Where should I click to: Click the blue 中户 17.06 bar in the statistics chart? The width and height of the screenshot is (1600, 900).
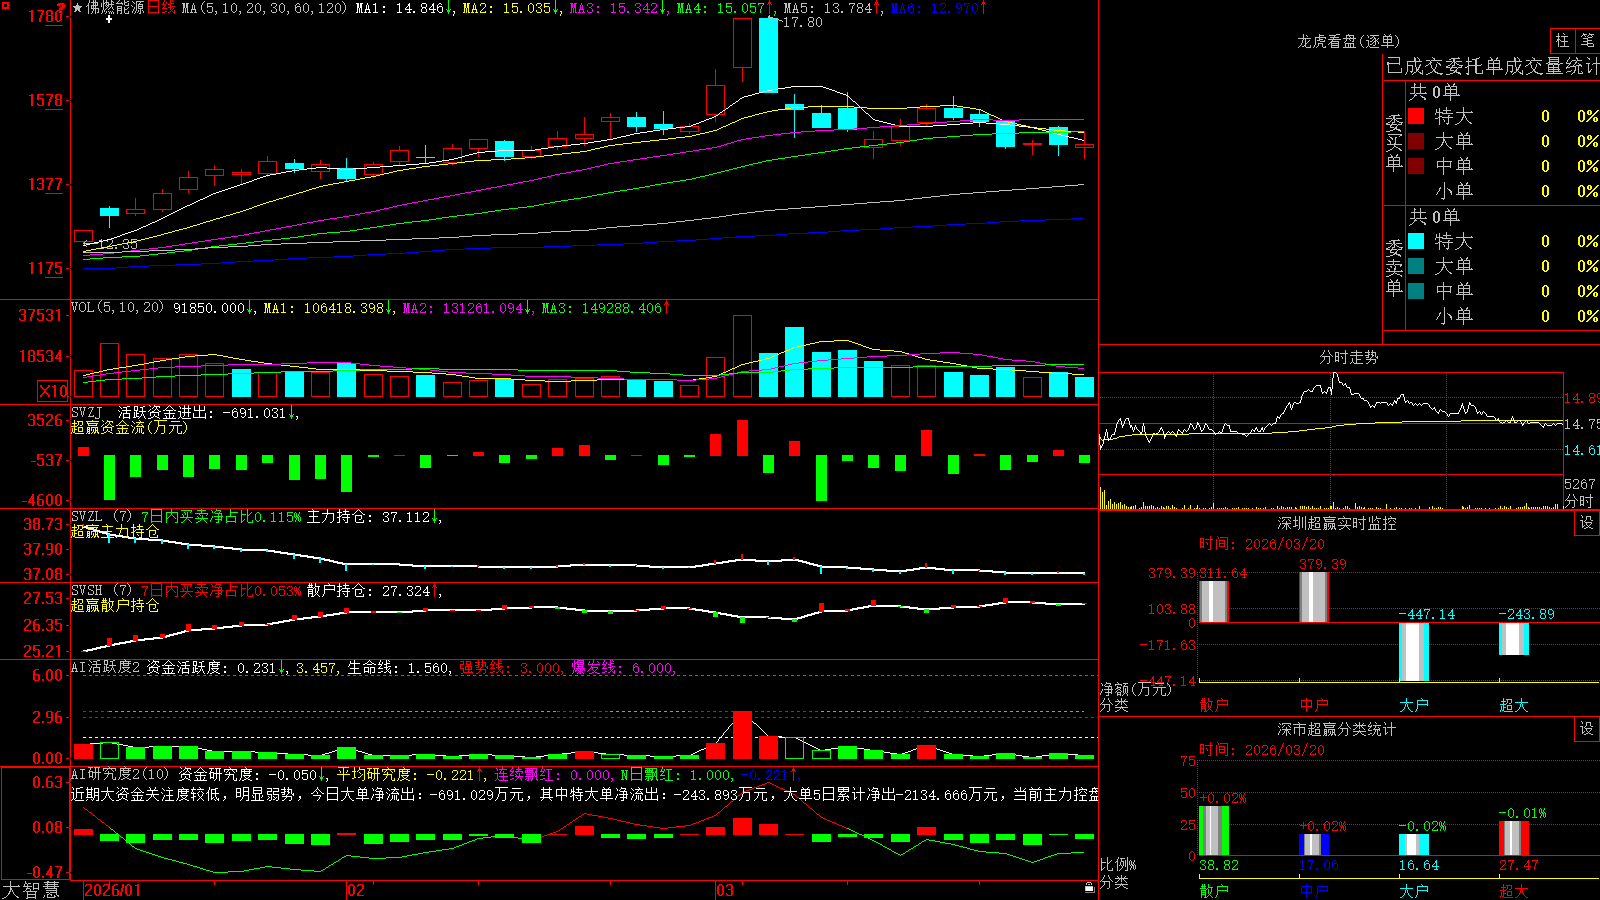(1313, 845)
